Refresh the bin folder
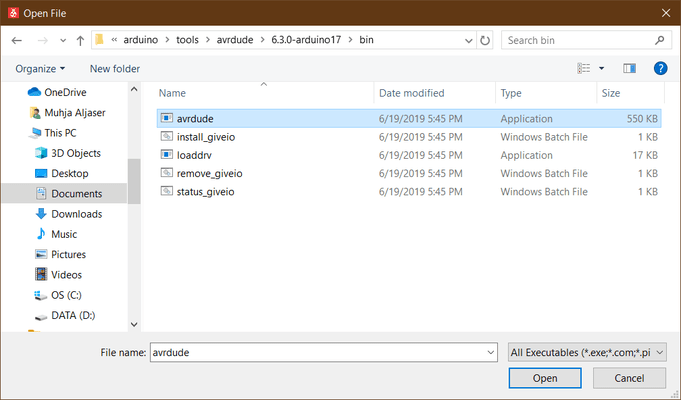Screen dimensions: 681x400 coord(485,40)
